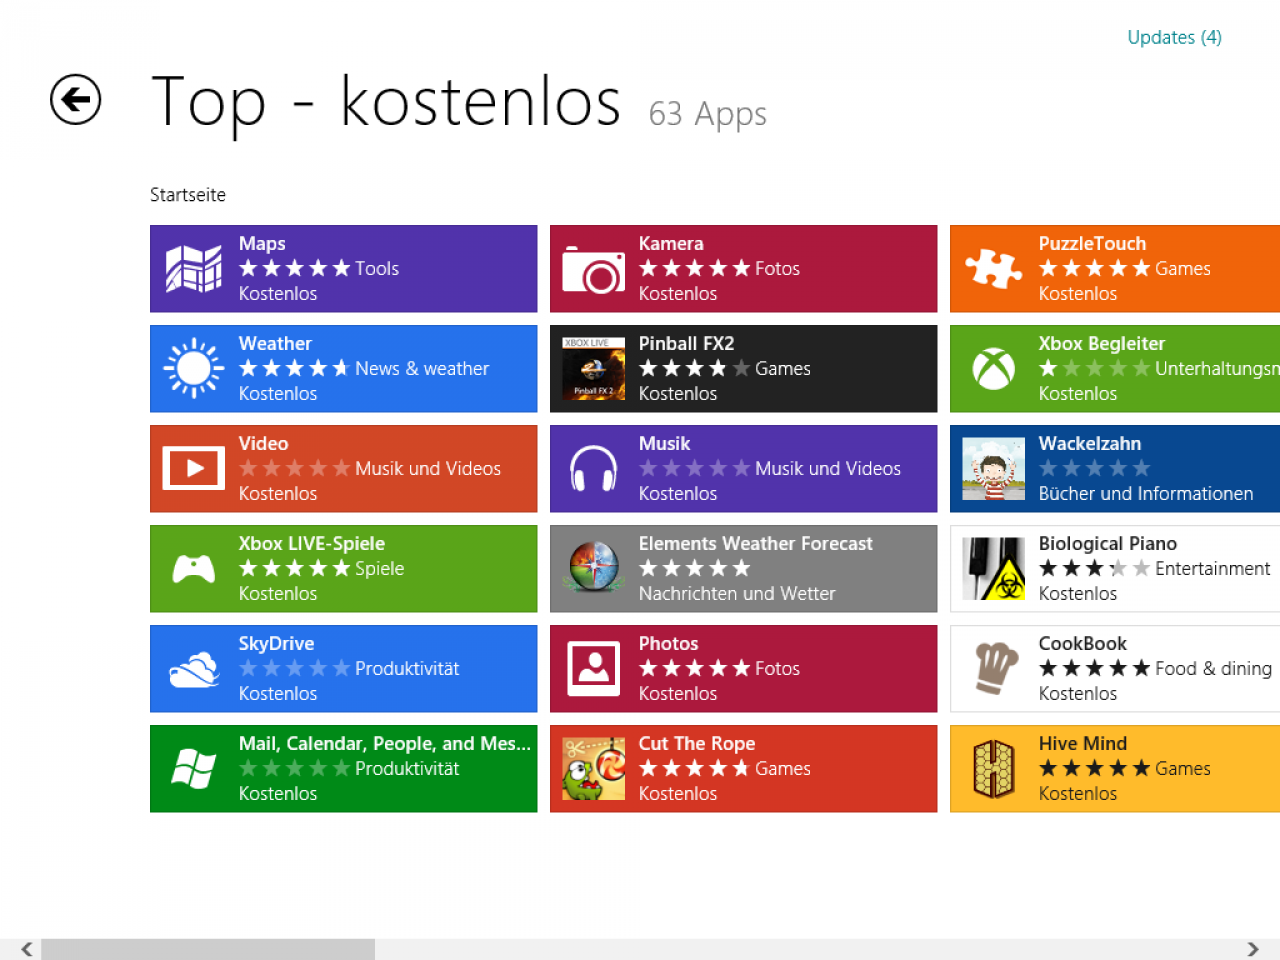Click Kostenlos price on the Cut The Rope tile
1280x960 pixels.
point(678,793)
